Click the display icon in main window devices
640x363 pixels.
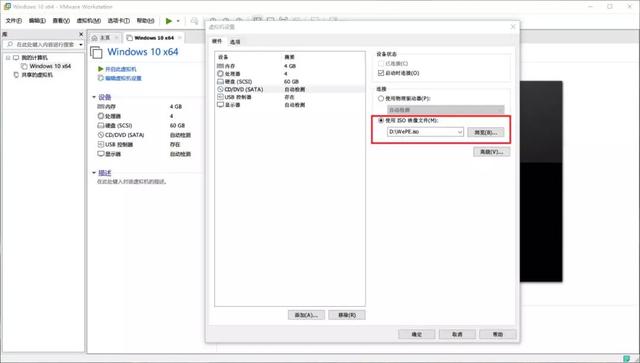point(101,154)
